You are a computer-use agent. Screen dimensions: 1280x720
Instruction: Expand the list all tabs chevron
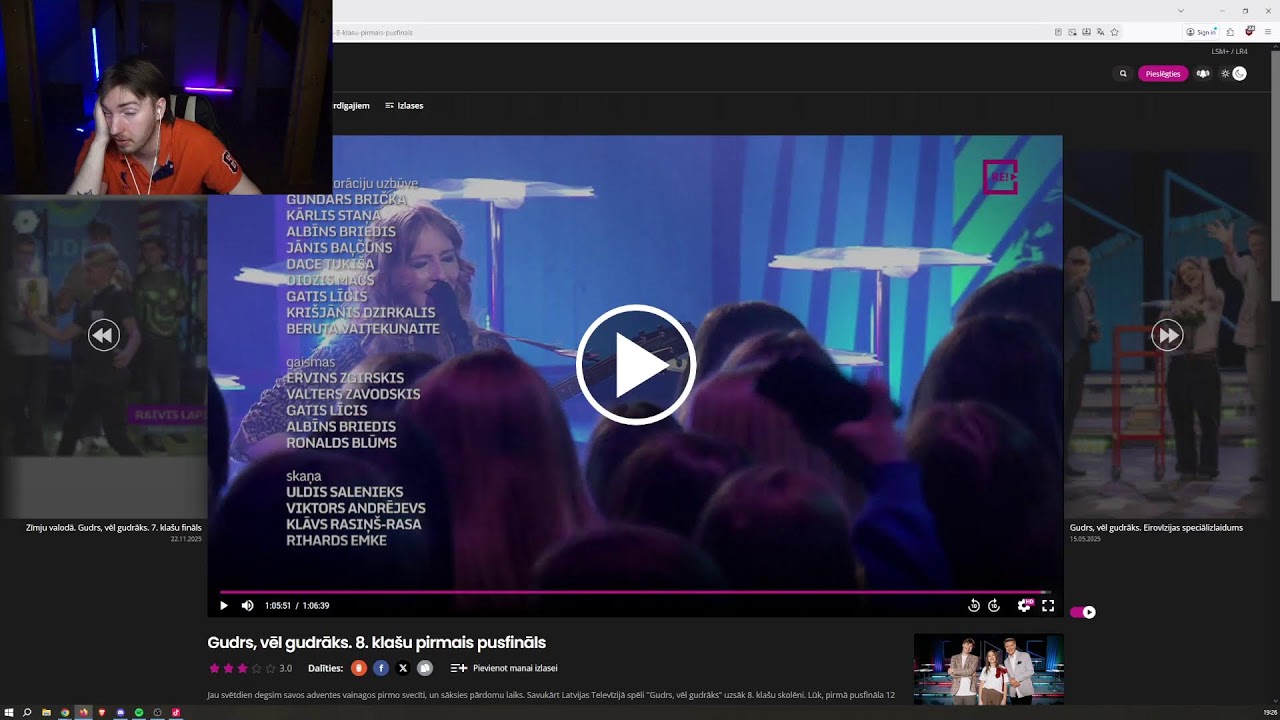point(1180,10)
